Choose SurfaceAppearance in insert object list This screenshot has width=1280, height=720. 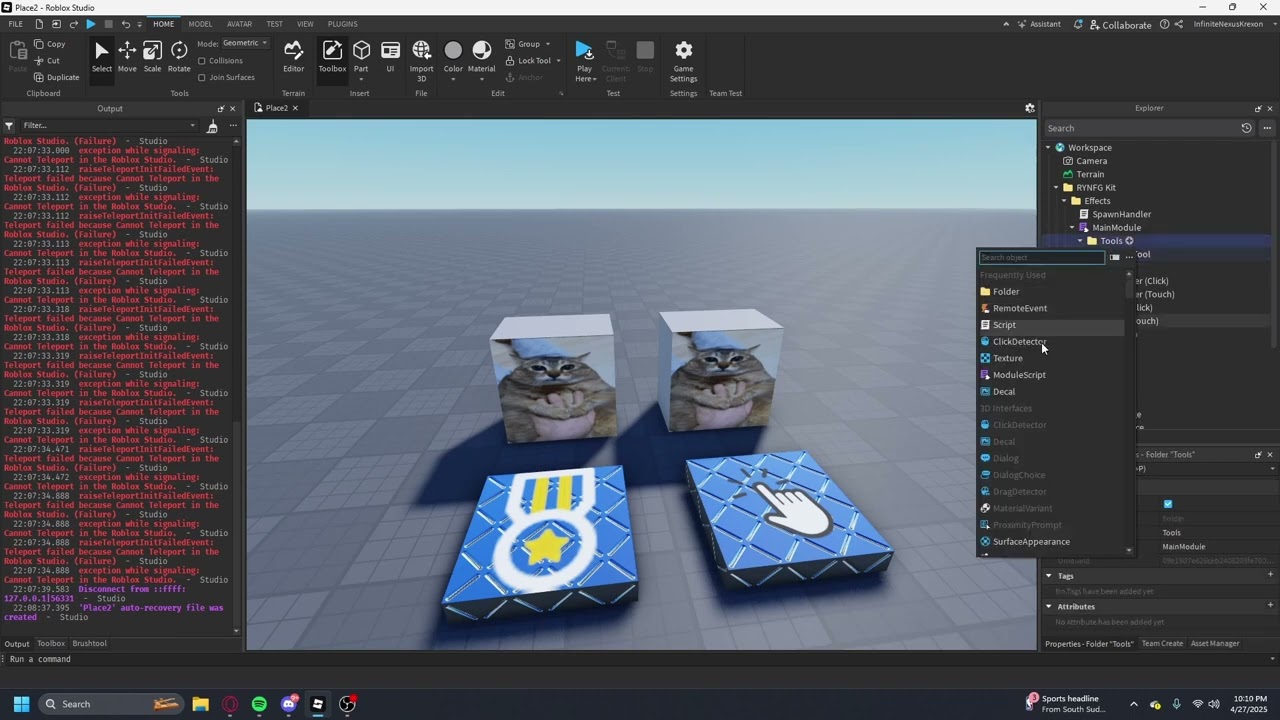pos(1052,542)
